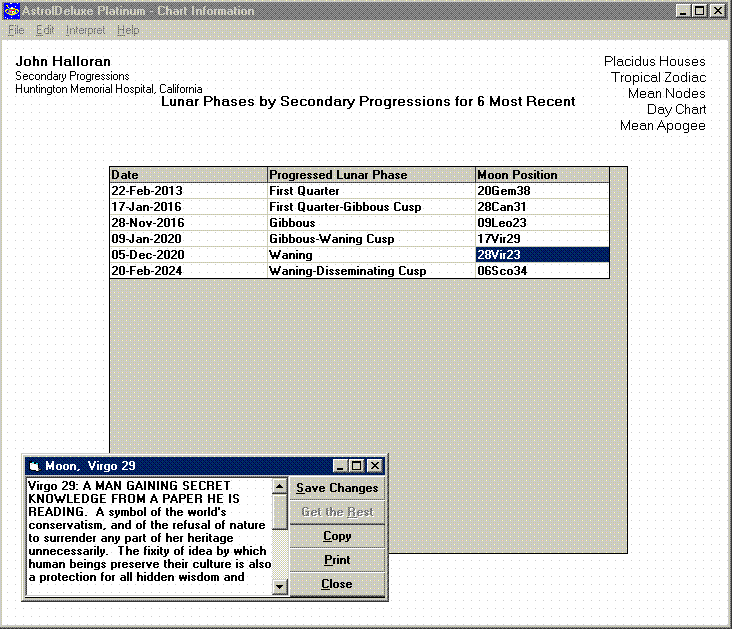Open the File menu
Image resolution: width=732 pixels, height=629 pixels.
coord(16,30)
